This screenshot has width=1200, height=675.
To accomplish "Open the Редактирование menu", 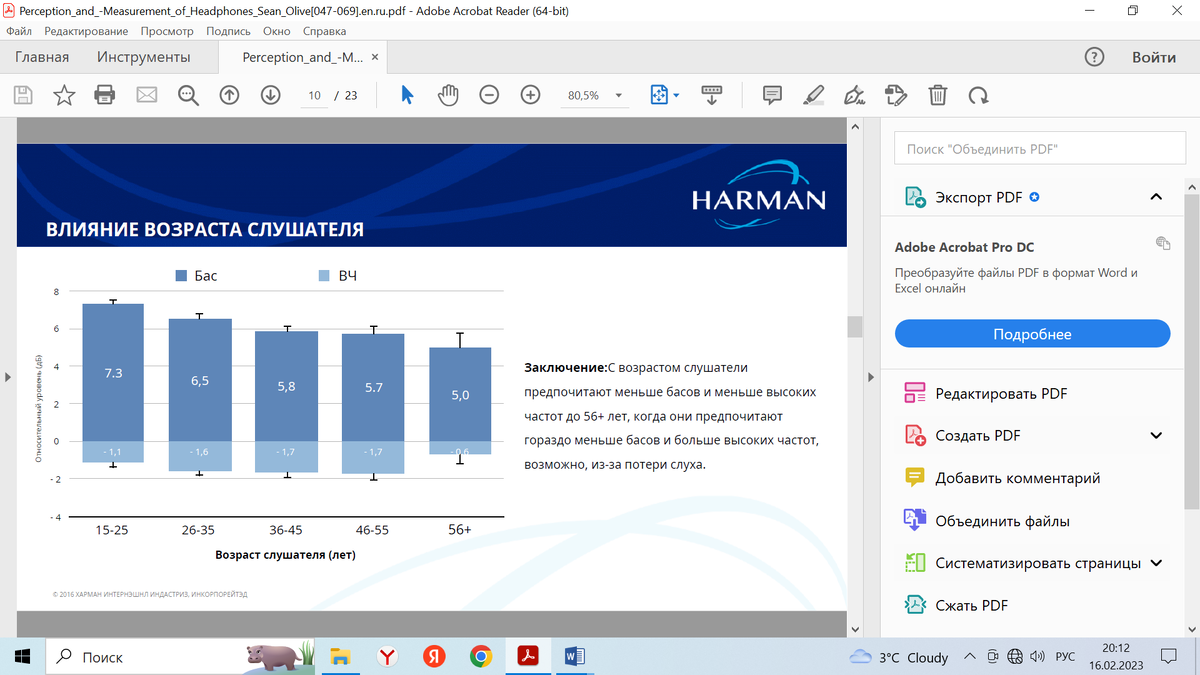I will [86, 31].
